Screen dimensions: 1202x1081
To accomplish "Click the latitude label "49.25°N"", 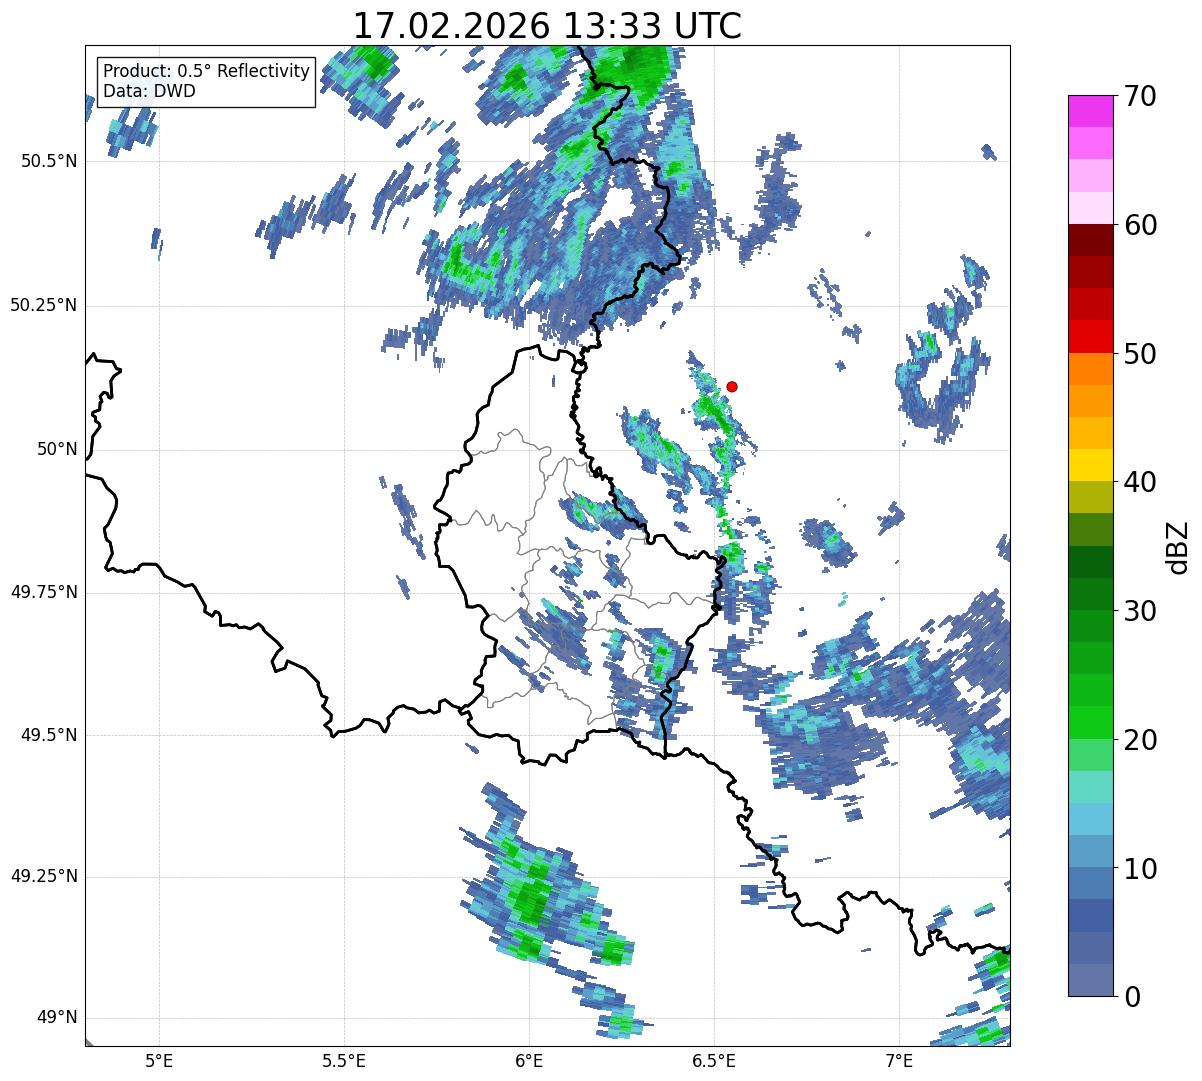I will tap(43, 876).
